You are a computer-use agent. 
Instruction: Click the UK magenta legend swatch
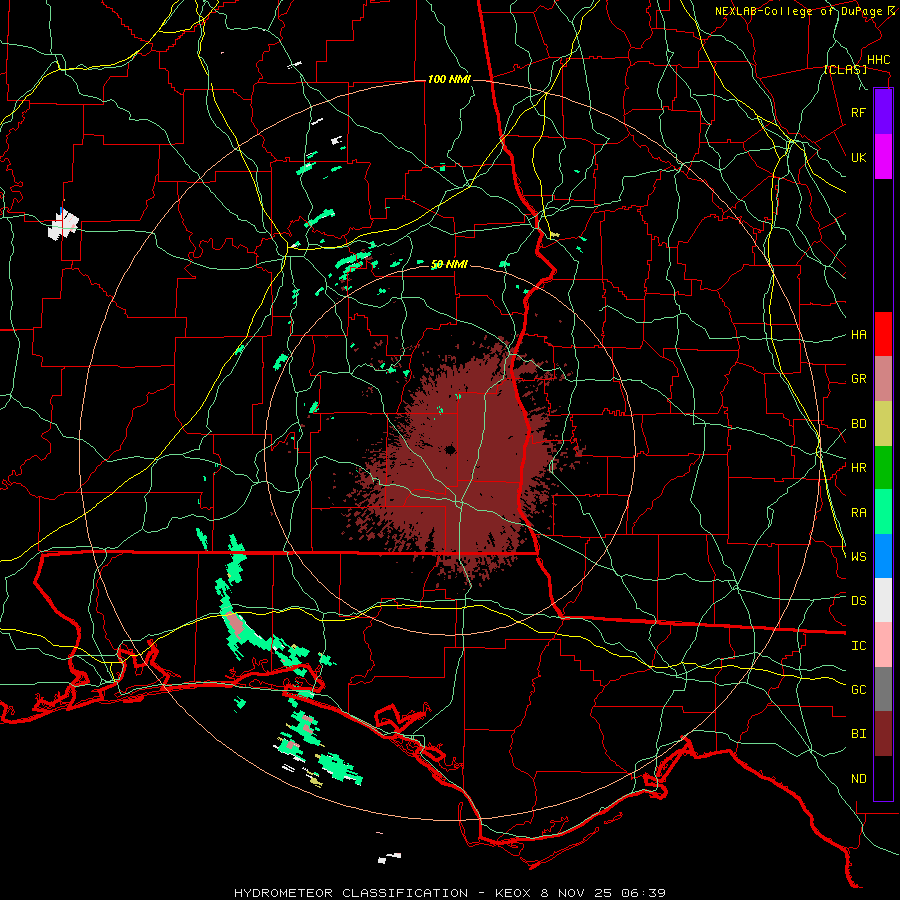tap(883, 157)
